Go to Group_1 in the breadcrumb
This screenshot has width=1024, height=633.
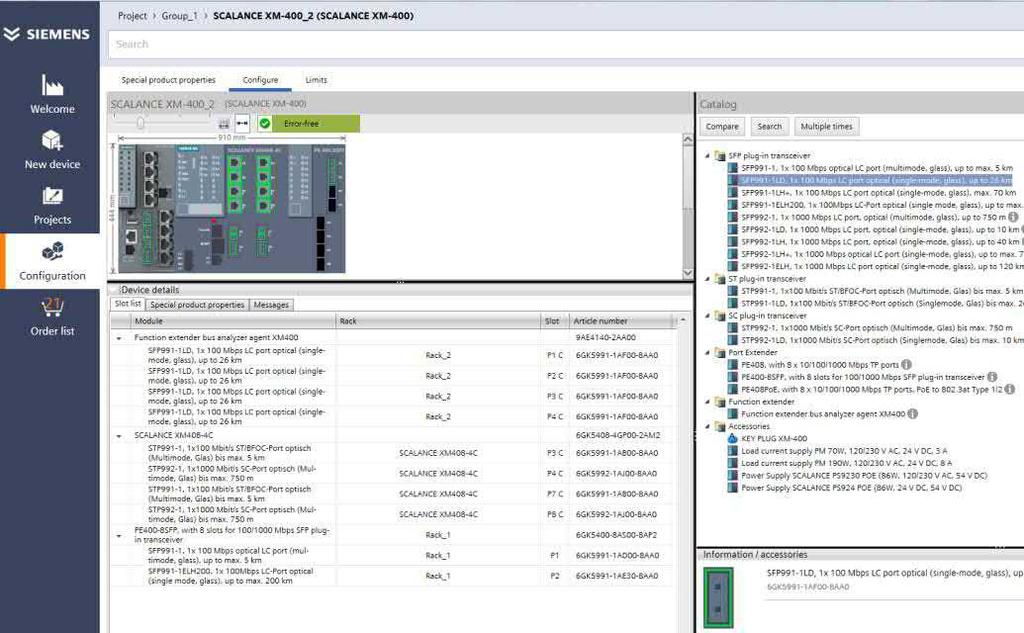pos(179,16)
